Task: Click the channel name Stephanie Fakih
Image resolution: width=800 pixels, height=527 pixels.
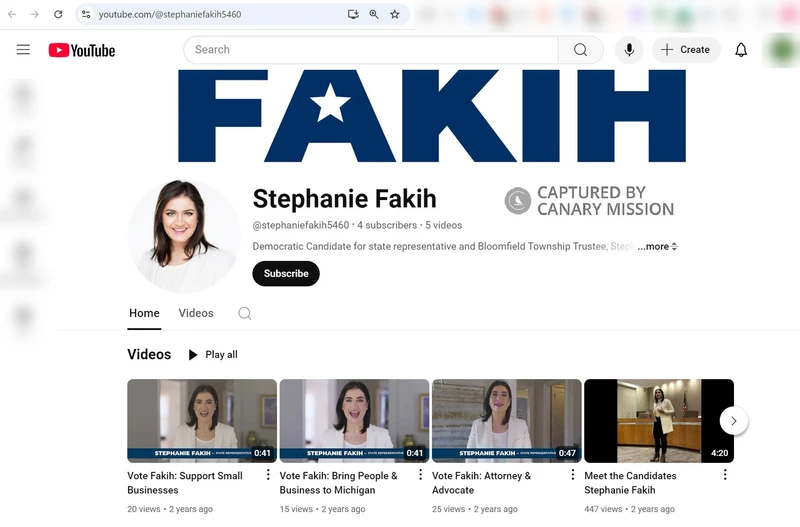Action: tap(344, 198)
